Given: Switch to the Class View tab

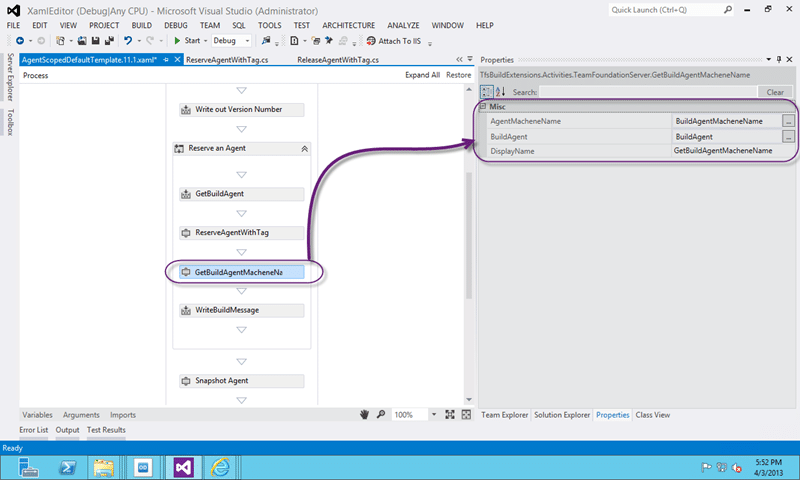Looking at the screenshot, I should tap(653, 415).
